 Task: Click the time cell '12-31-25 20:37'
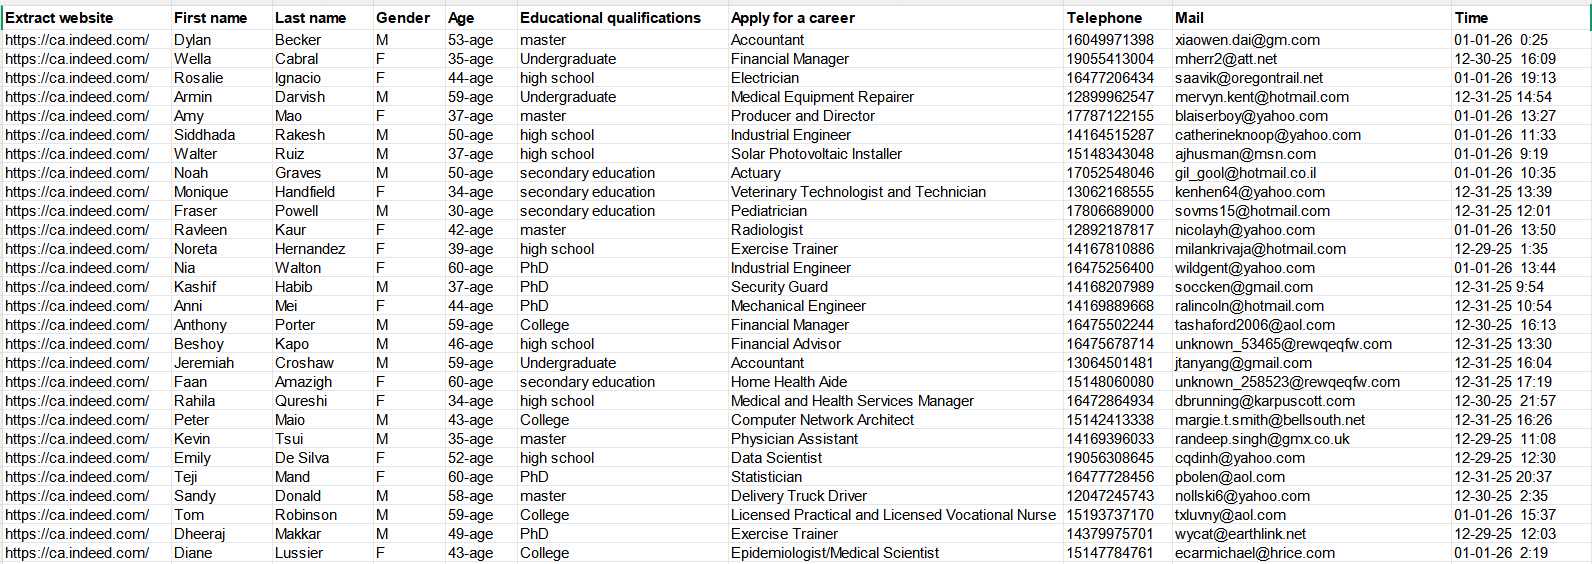1503,477
